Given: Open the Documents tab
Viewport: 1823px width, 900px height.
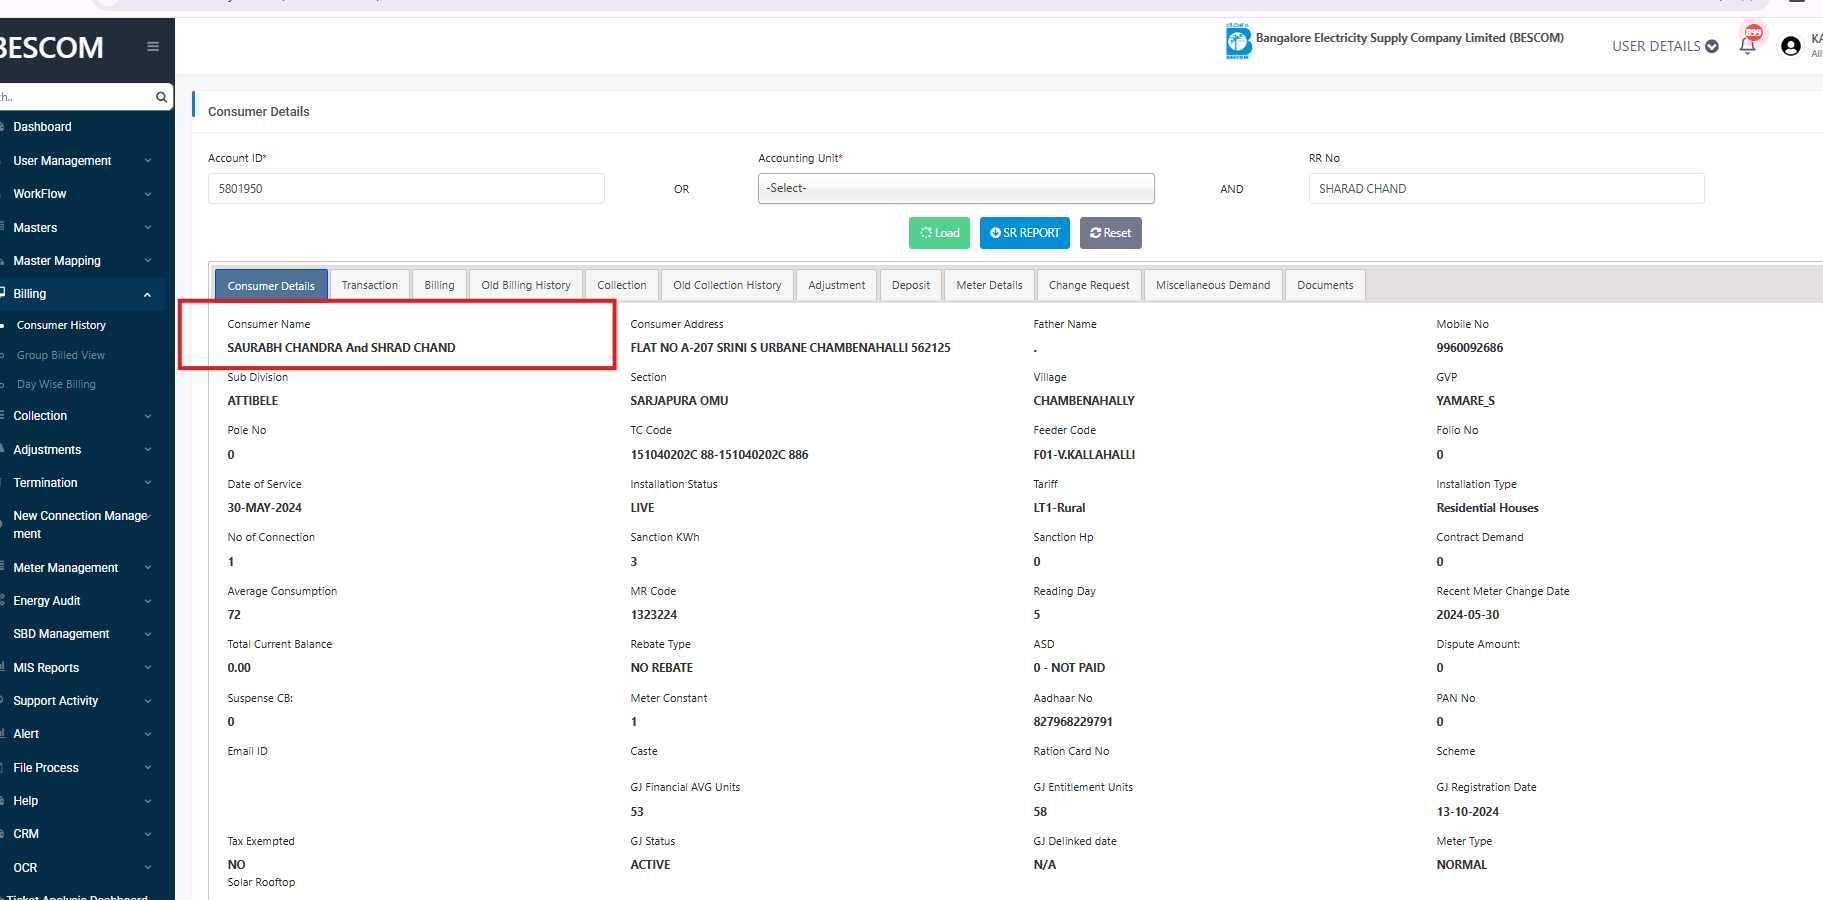Looking at the screenshot, I should point(1325,285).
